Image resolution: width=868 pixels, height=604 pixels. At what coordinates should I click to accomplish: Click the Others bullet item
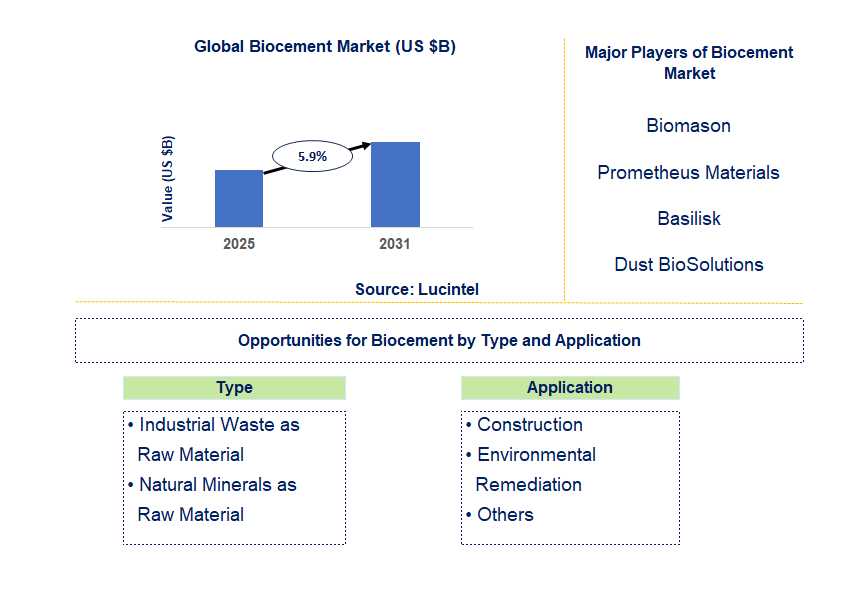coord(499,514)
